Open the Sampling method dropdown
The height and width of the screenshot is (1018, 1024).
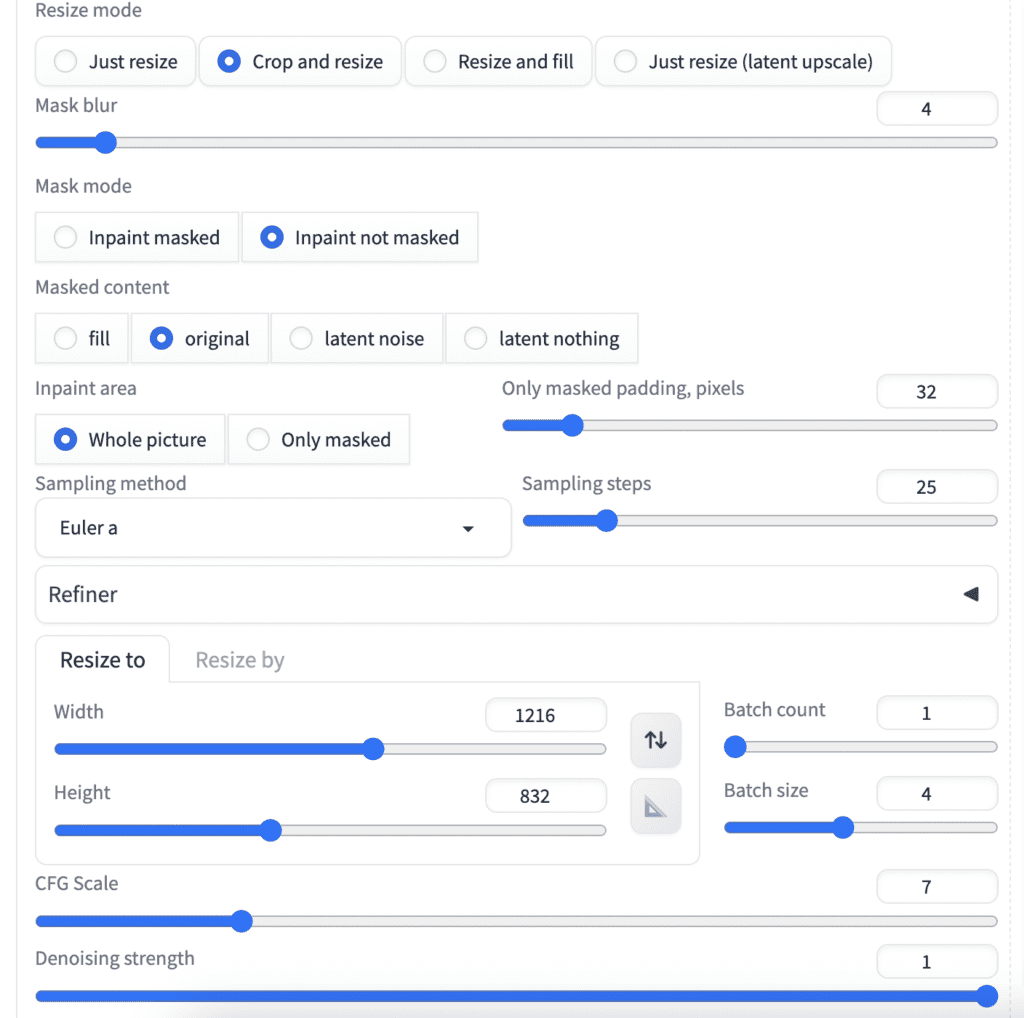click(x=273, y=528)
